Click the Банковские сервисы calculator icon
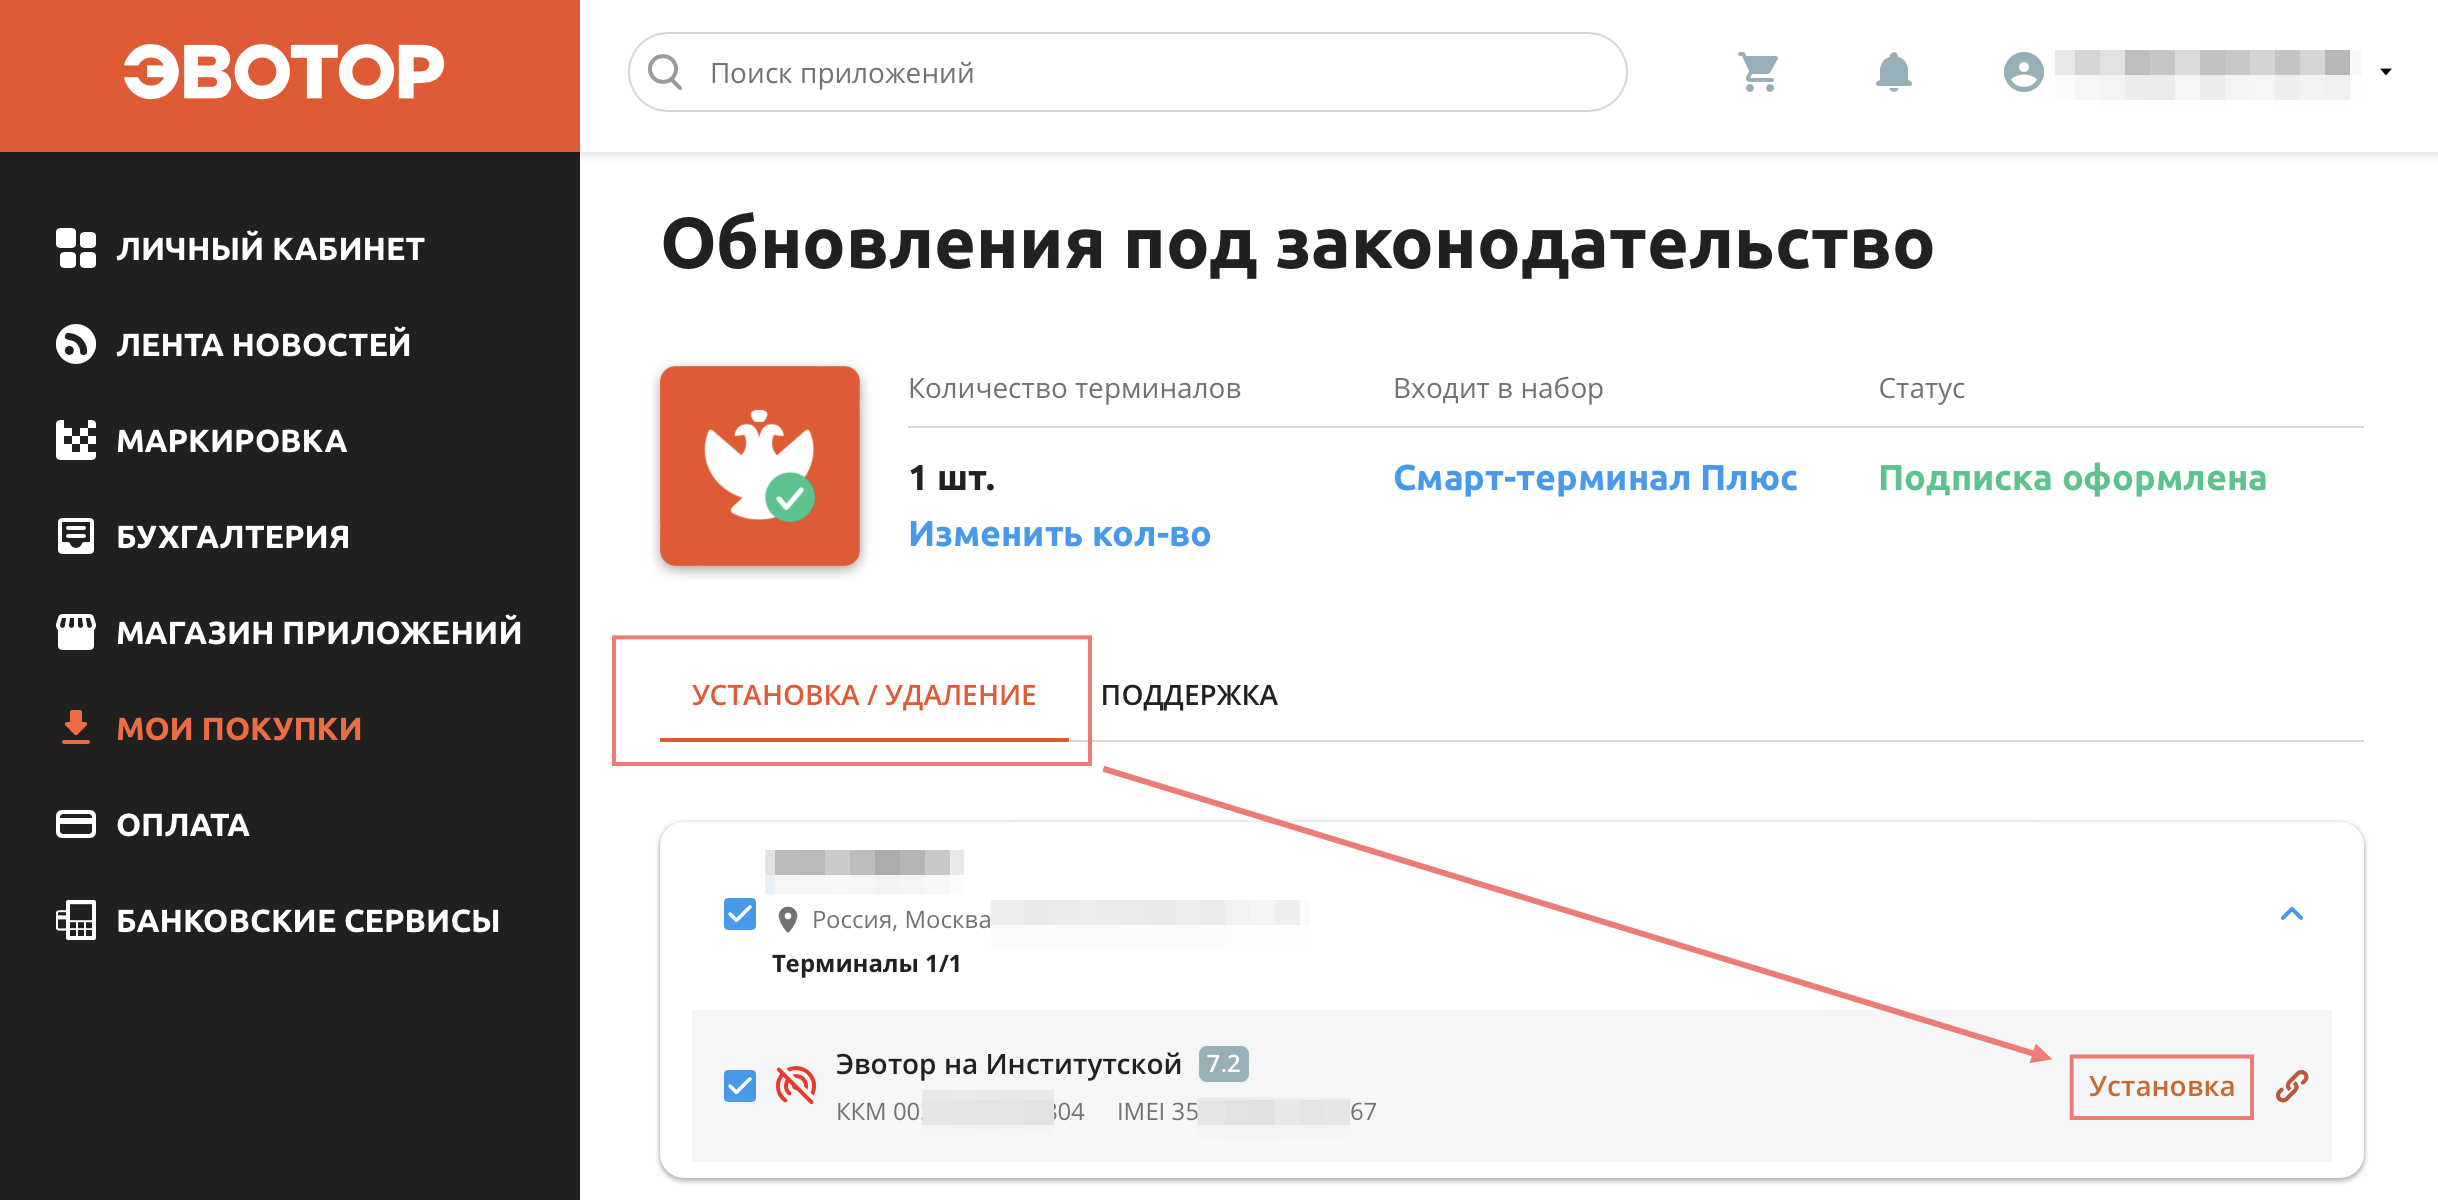The width and height of the screenshot is (2438, 1200). click(76, 920)
